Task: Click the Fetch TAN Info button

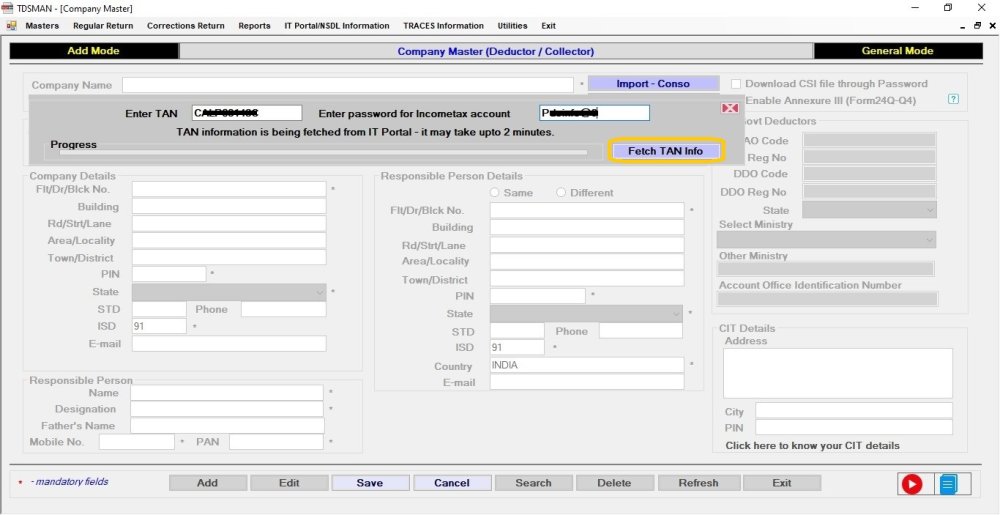Action: pos(665,151)
